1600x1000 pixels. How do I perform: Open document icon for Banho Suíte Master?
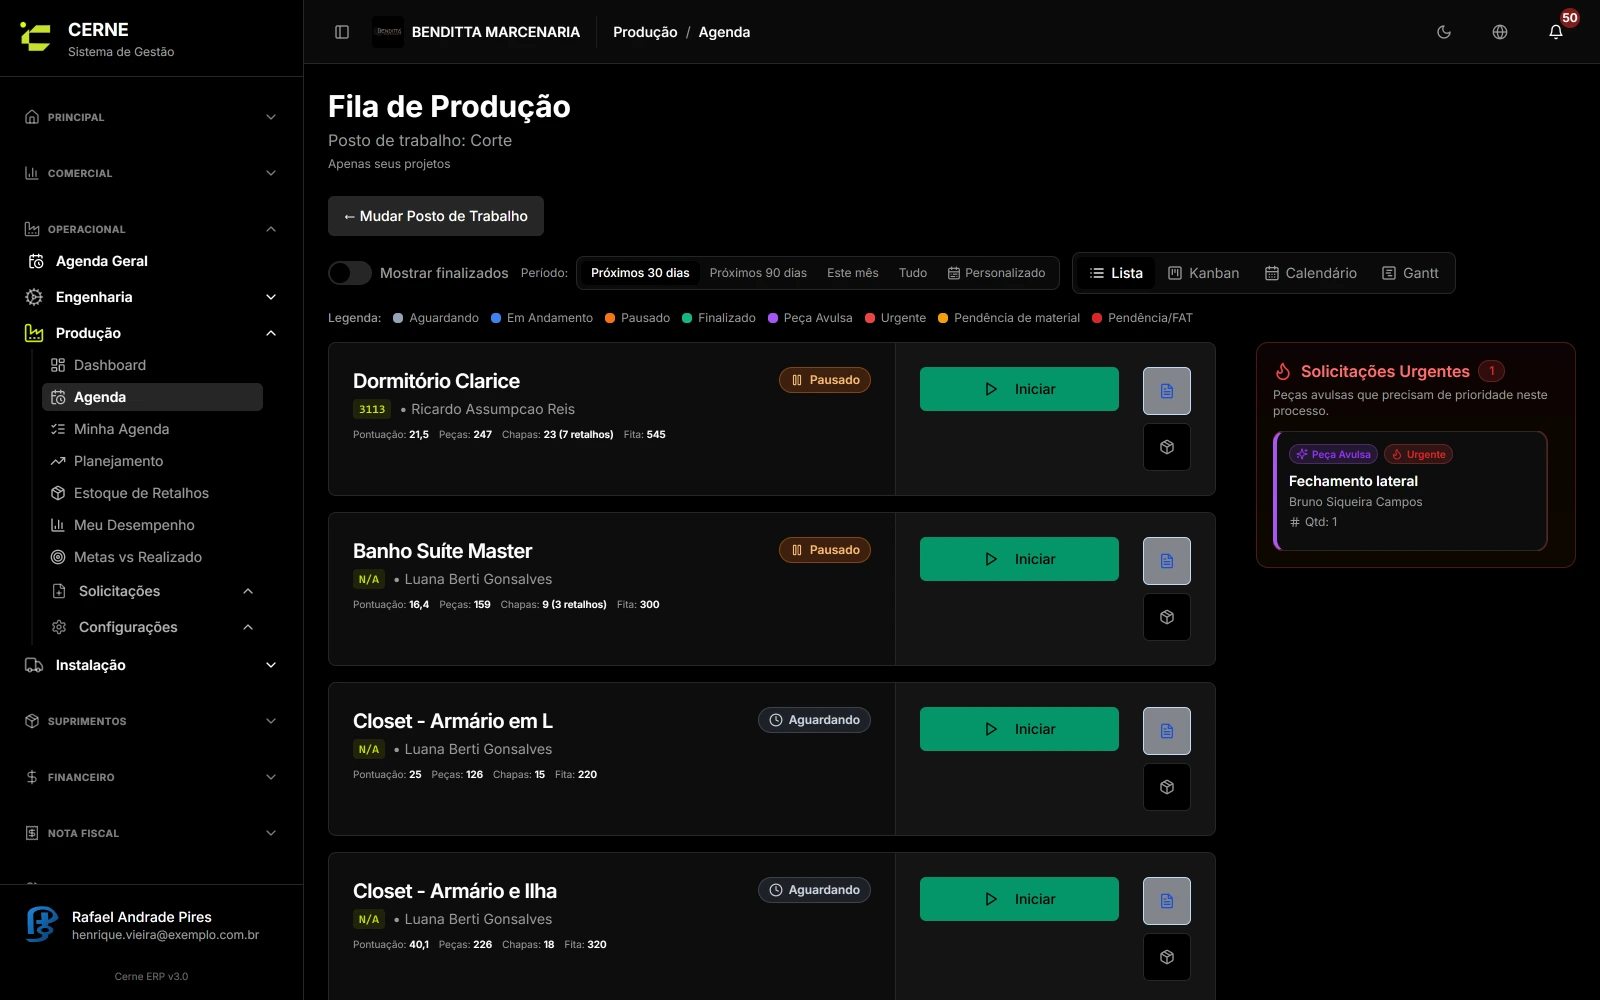[x=1167, y=561]
